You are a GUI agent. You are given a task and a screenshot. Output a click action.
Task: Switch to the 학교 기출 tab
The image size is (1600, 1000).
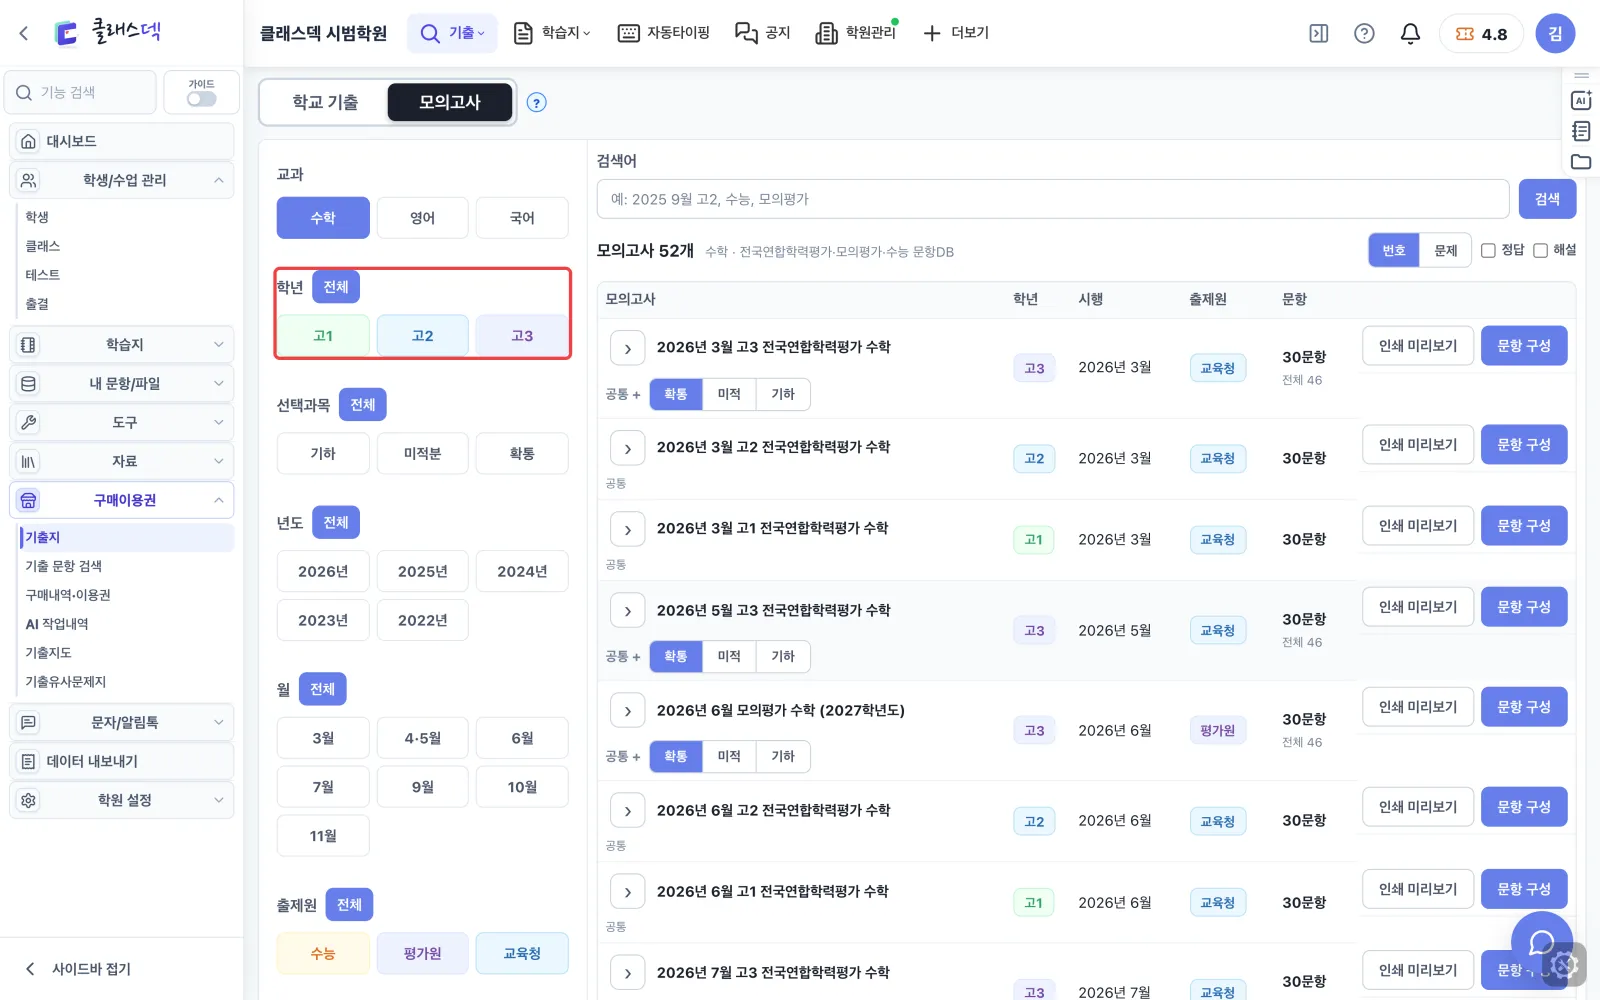[325, 102]
